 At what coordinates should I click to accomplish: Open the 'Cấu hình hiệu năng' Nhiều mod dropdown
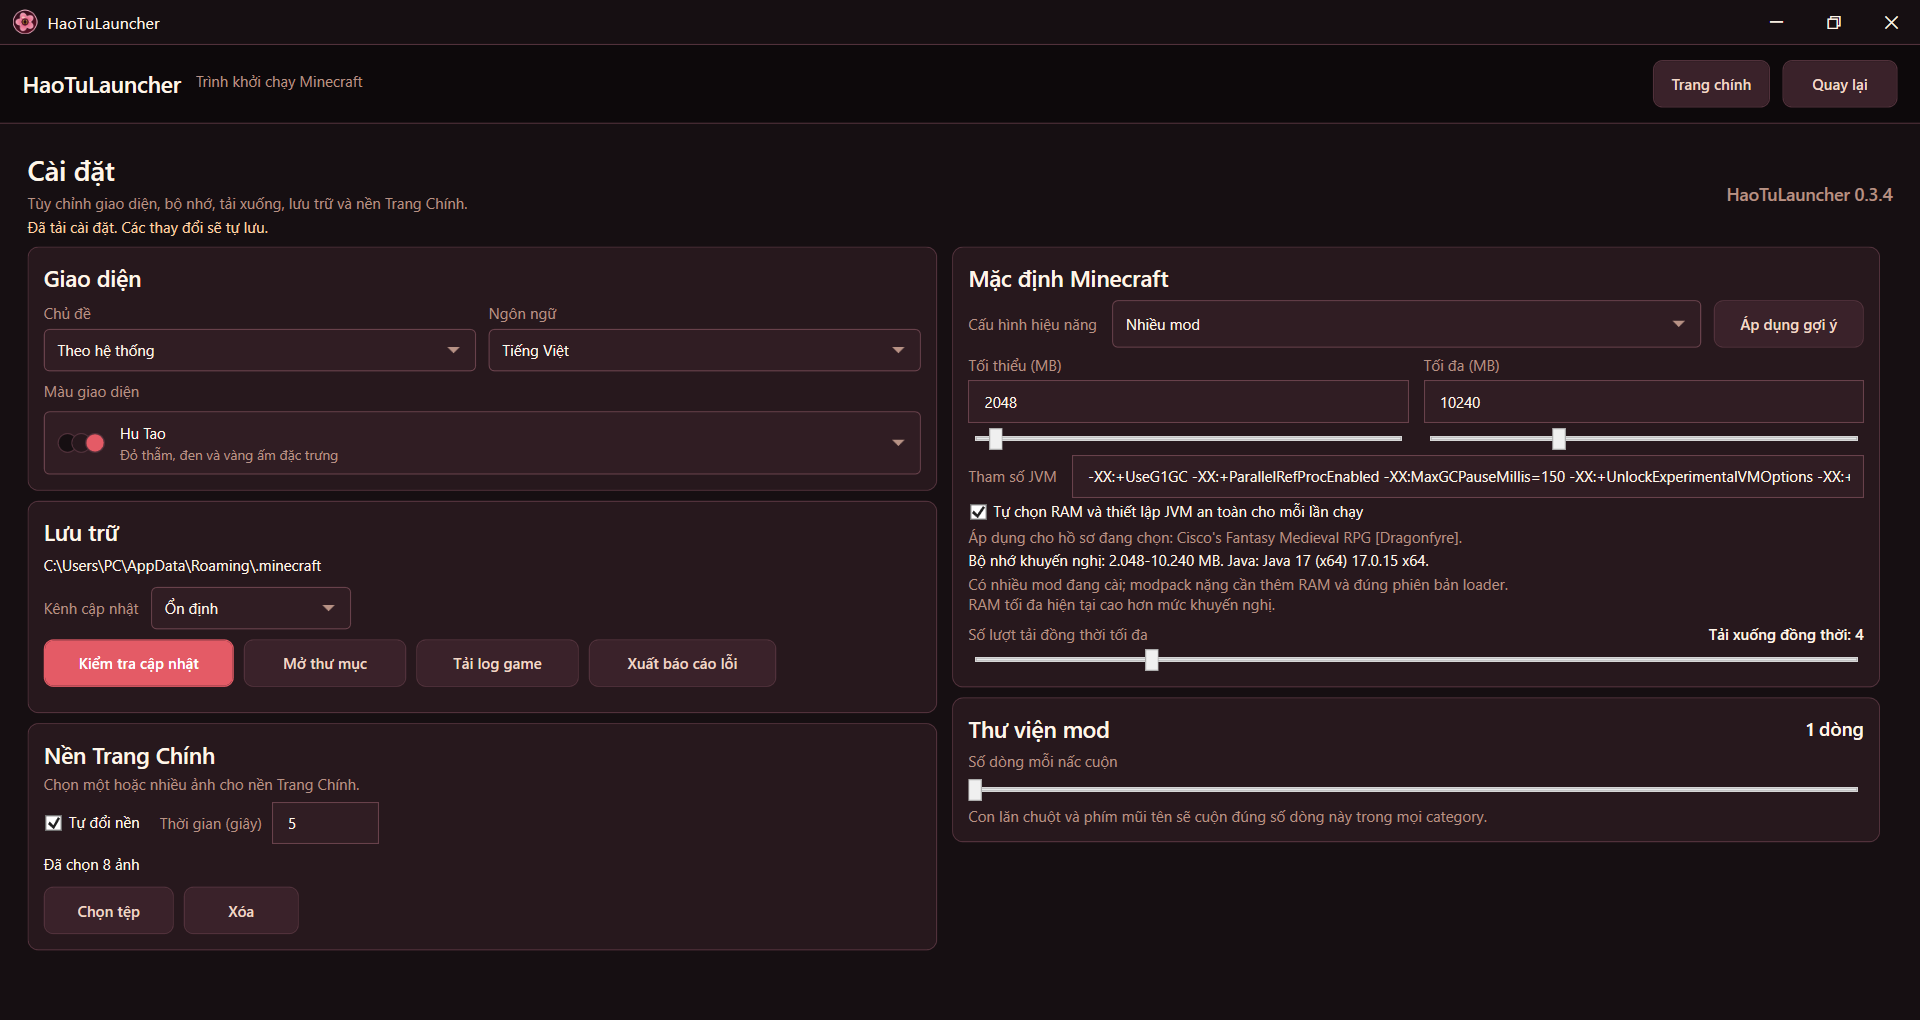[1406, 324]
